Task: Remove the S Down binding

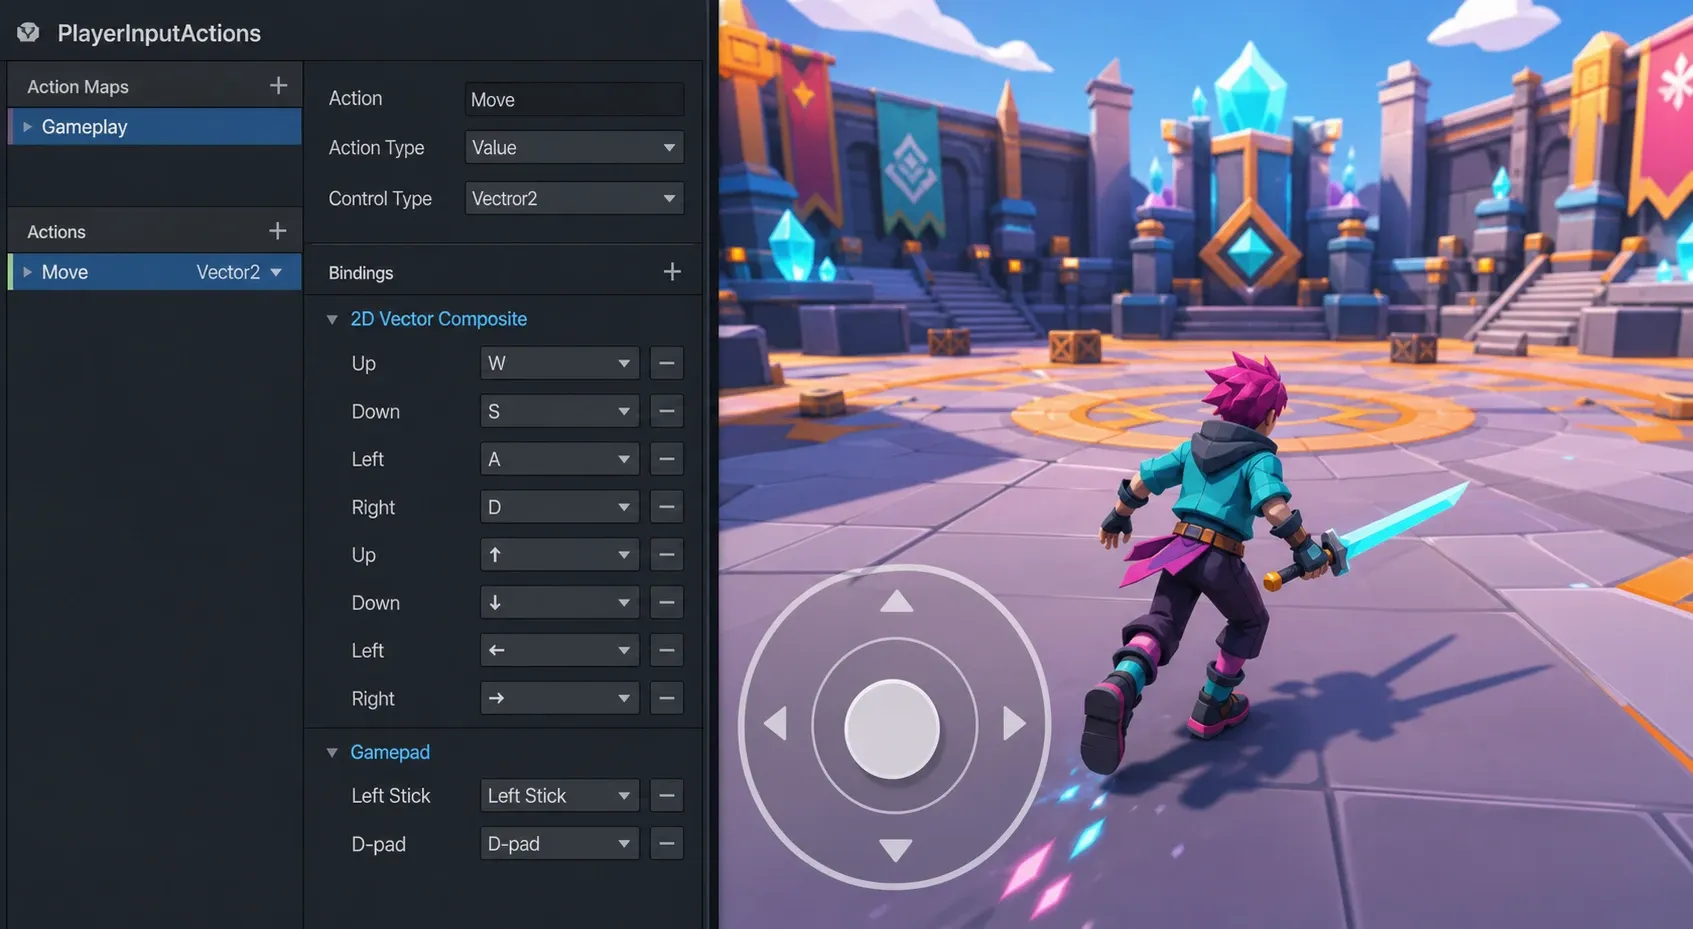Action: [x=667, y=411]
